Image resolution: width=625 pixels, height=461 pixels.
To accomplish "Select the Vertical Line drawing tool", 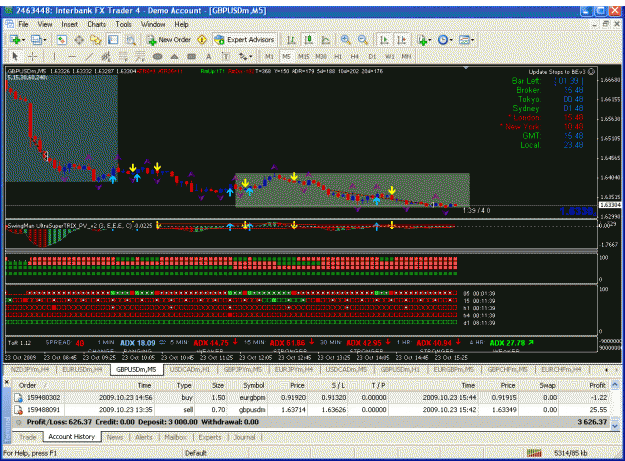I will coord(54,57).
